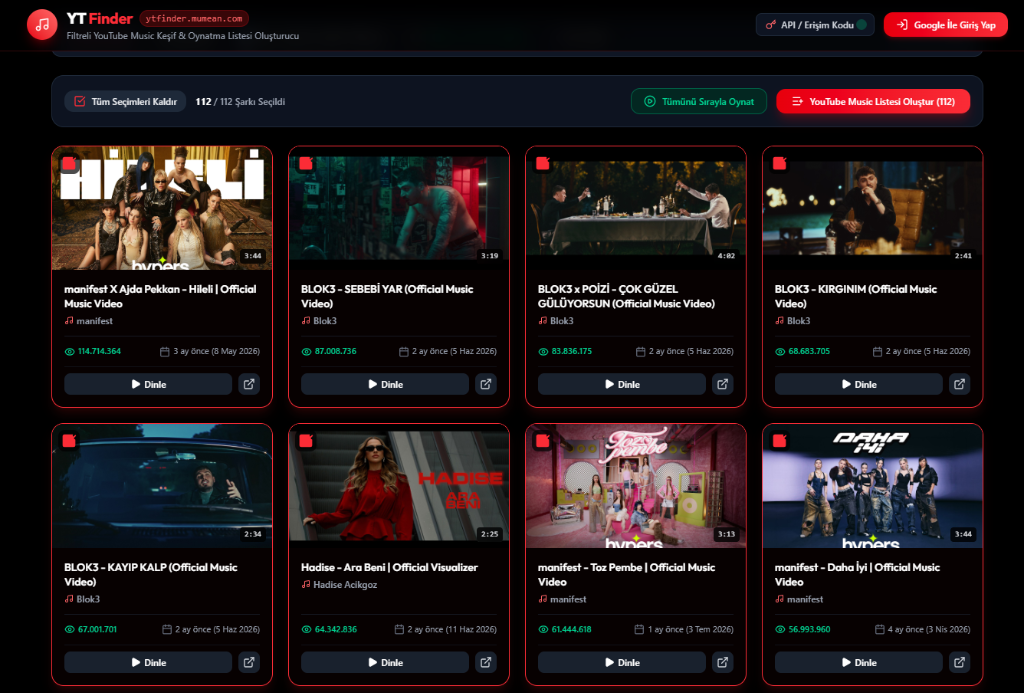The width and height of the screenshot is (1024, 693).
Task: Deselect the Daha İyi song checkbox
Action: [780, 441]
